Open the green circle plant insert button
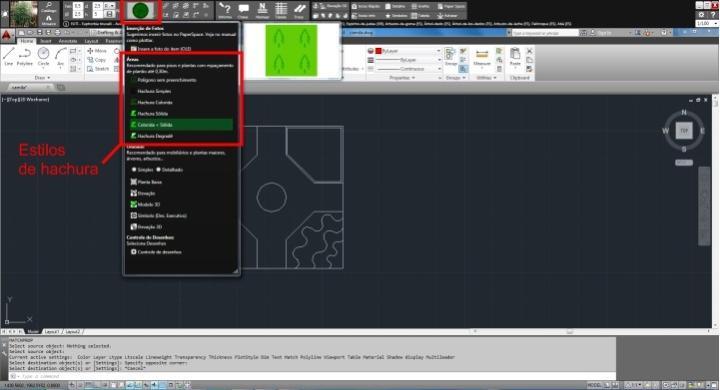The image size is (720, 390). click(x=141, y=10)
